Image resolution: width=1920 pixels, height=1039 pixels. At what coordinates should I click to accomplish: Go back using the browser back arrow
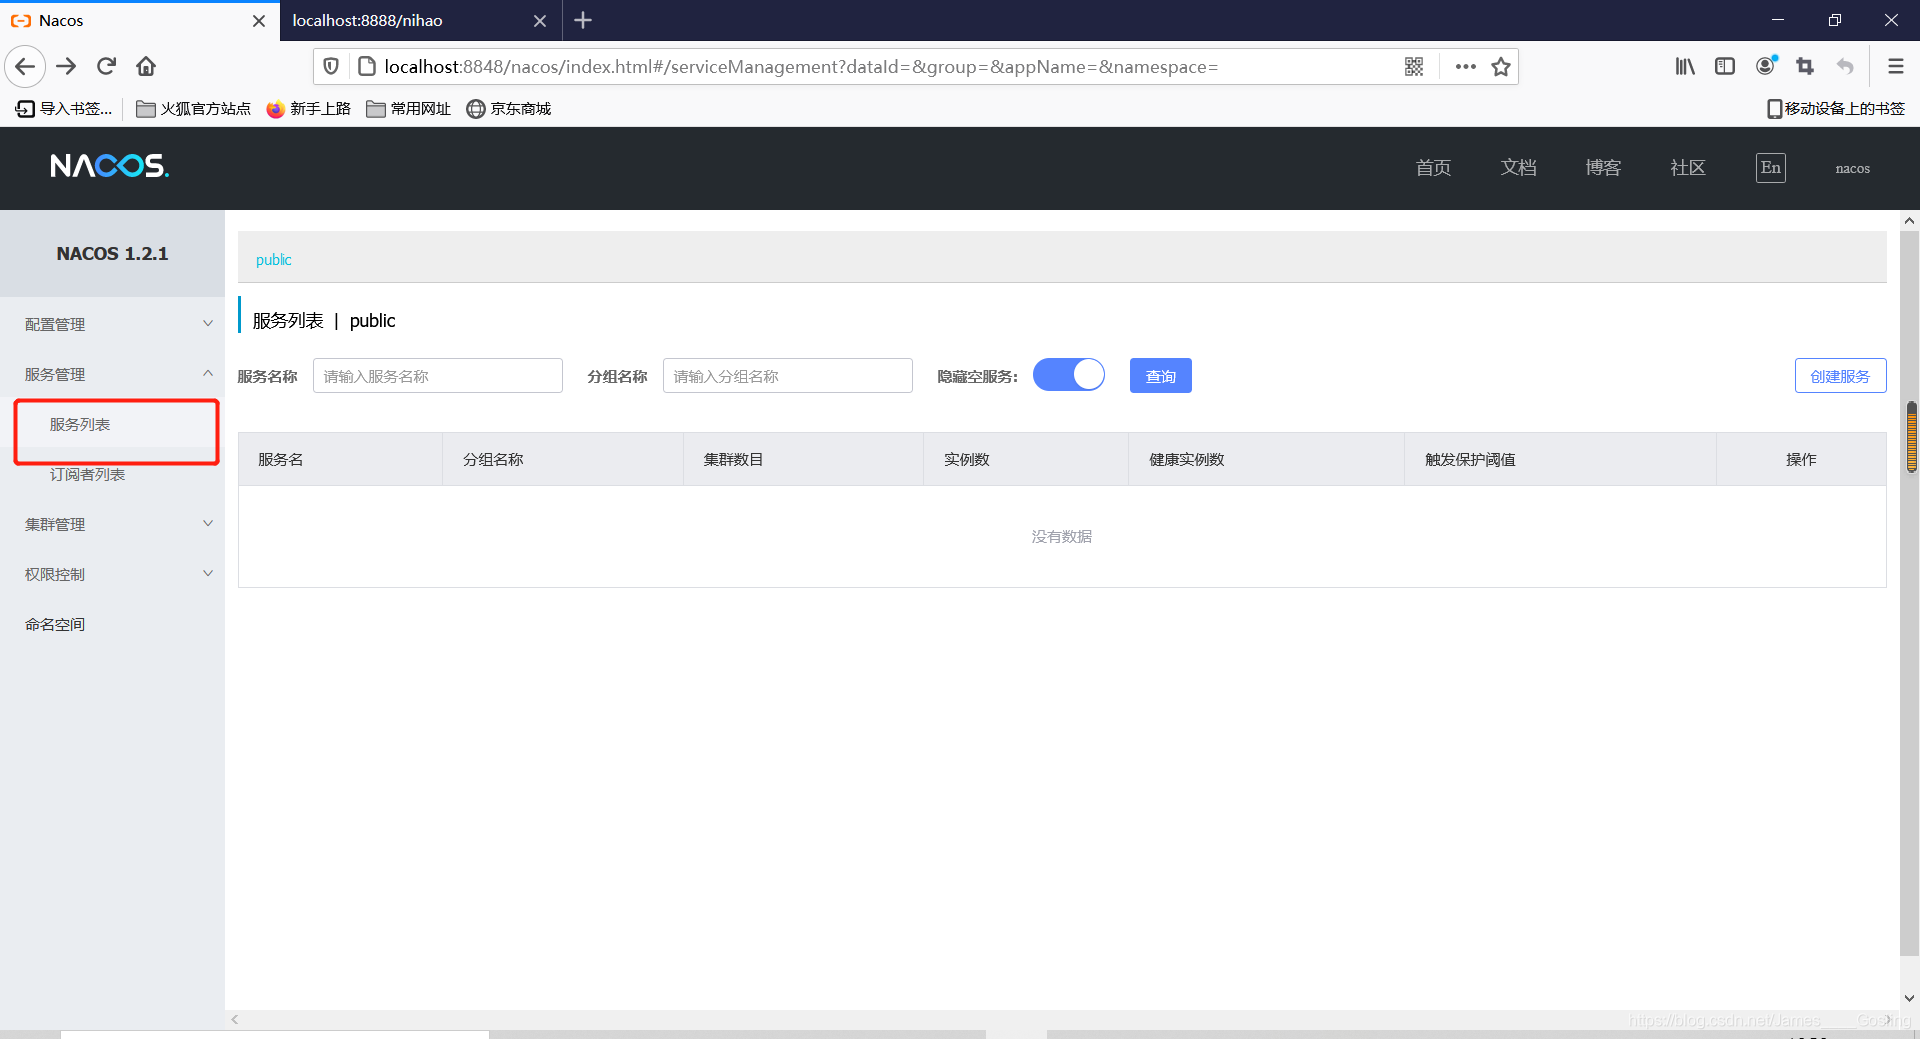tap(25, 66)
